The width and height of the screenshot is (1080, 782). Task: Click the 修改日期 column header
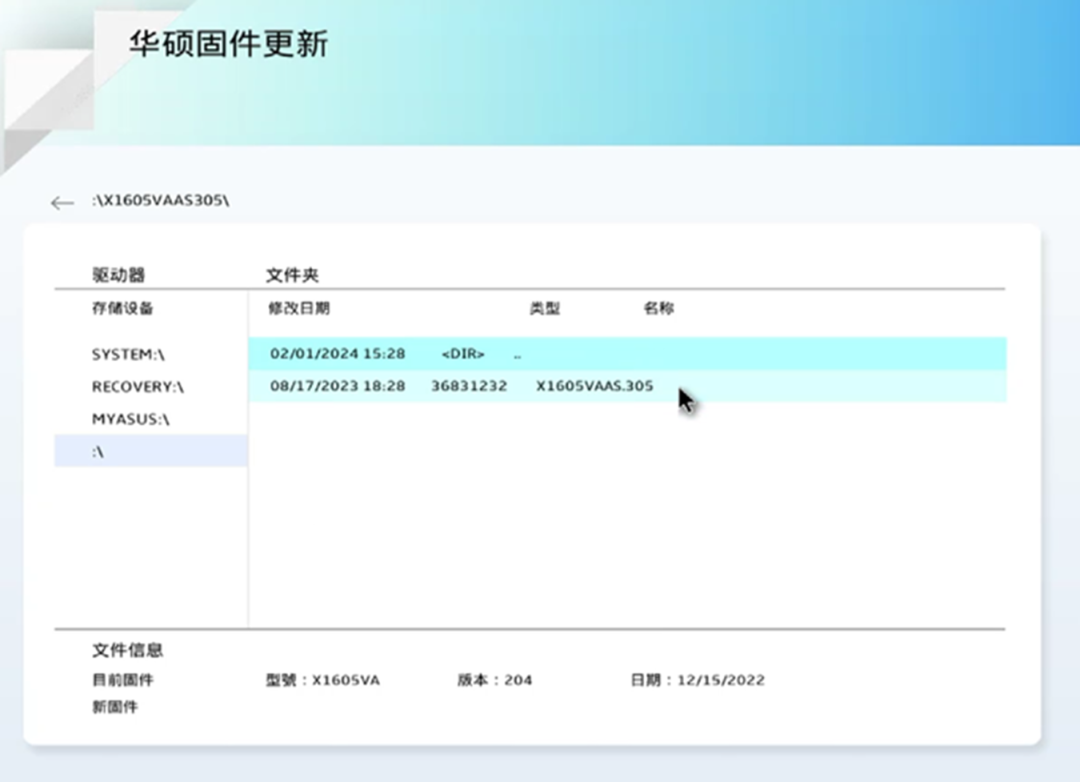(x=299, y=308)
